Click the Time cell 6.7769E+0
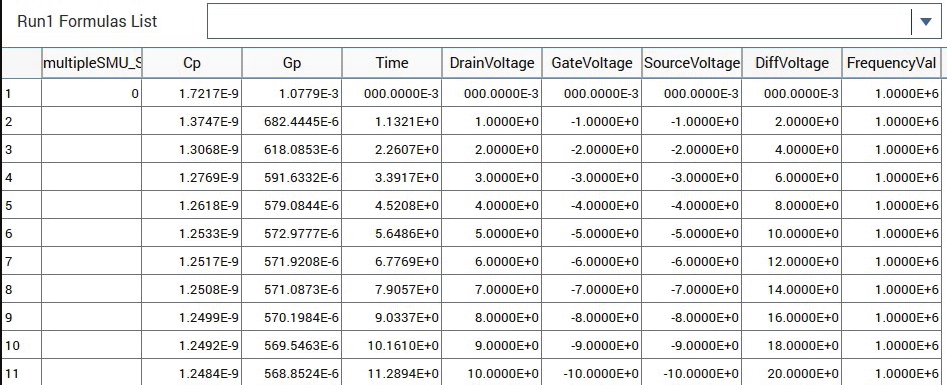The image size is (947, 385). [x=392, y=260]
